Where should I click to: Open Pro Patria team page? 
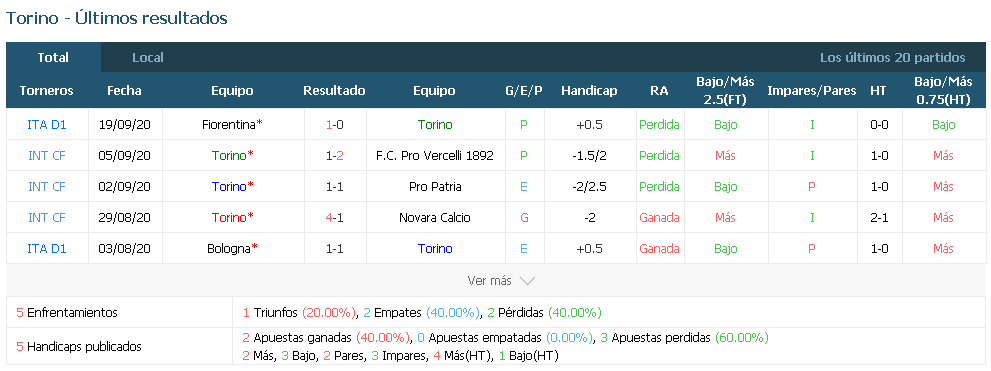pos(434,186)
